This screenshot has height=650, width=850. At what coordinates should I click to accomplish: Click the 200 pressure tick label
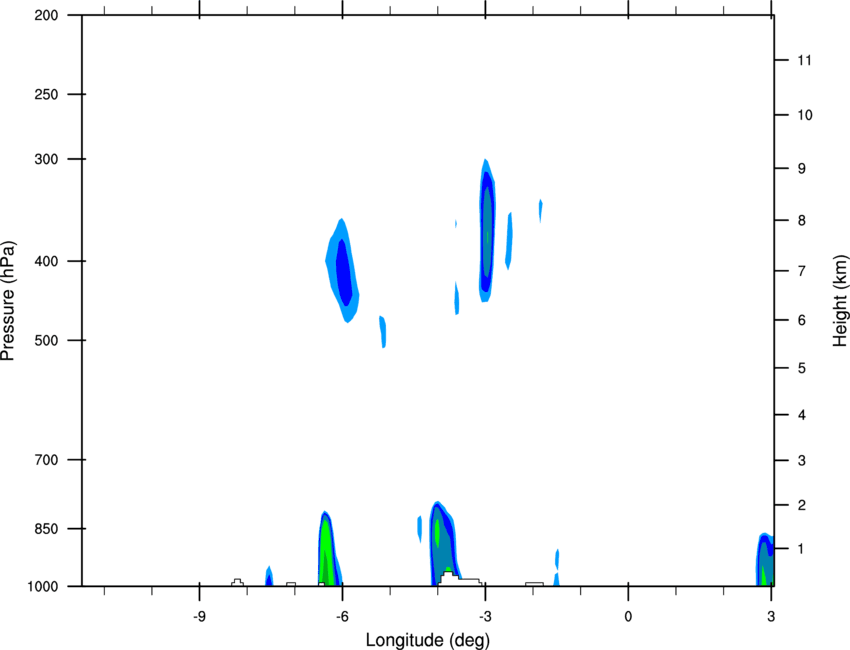click(x=46, y=15)
